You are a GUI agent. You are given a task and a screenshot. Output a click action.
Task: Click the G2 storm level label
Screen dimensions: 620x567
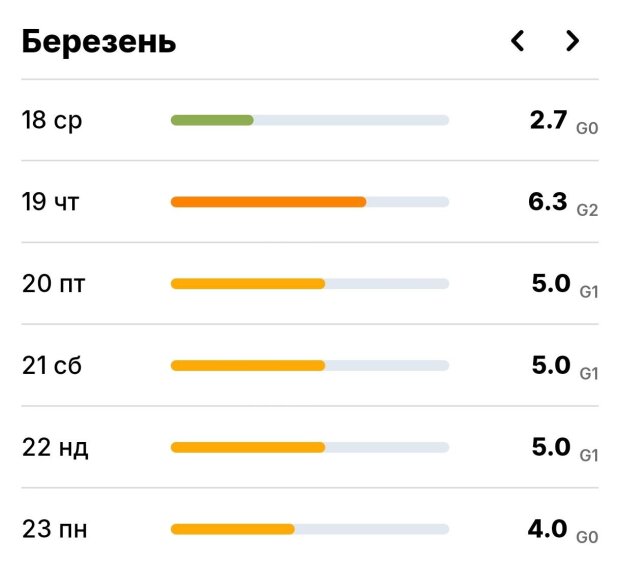coord(587,208)
